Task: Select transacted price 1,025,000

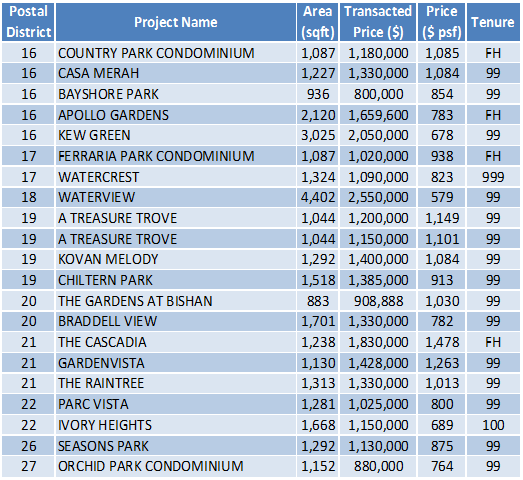Action: tap(378, 404)
